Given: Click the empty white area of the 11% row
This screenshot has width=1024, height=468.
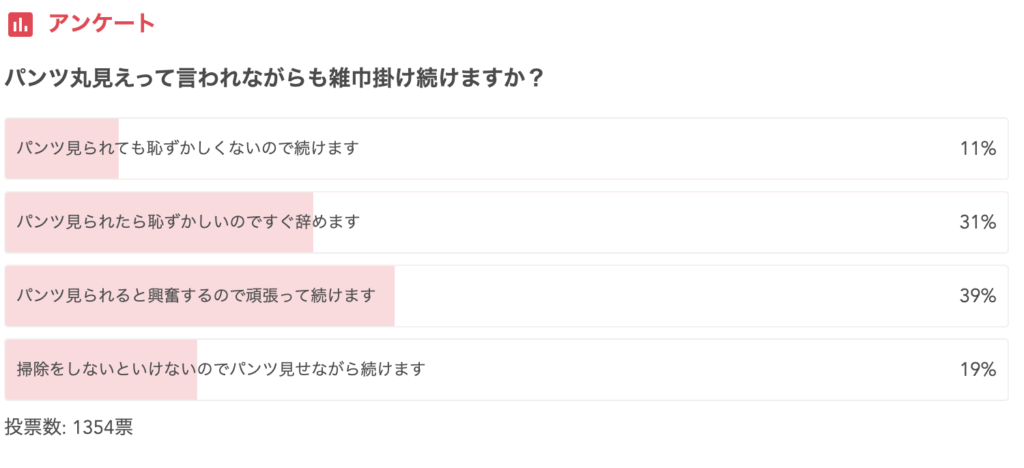Looking at the screenshot, I should pos(653,149).
